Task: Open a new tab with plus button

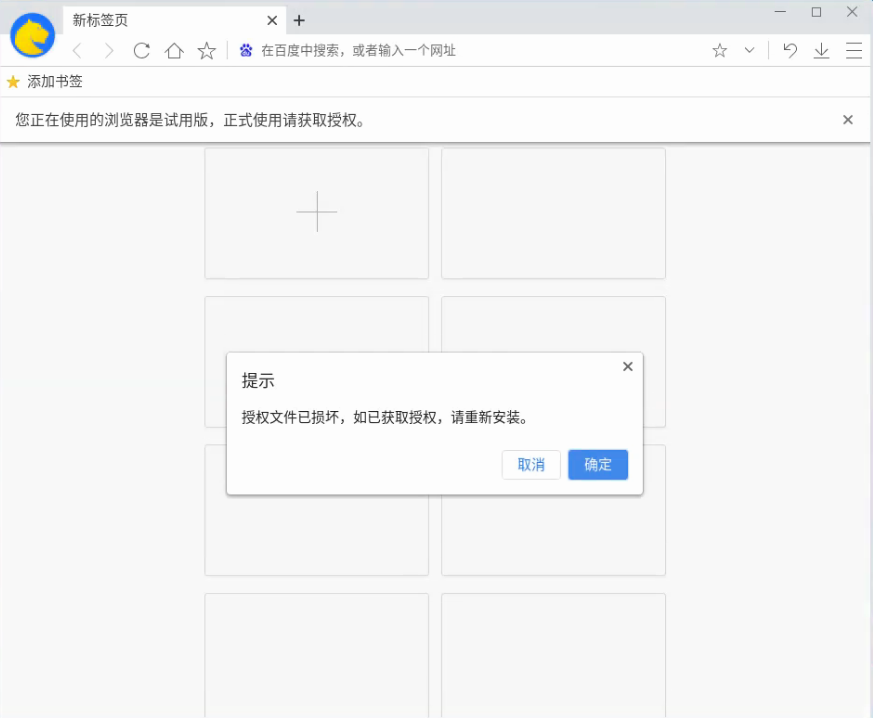Action: click(299, 20)
